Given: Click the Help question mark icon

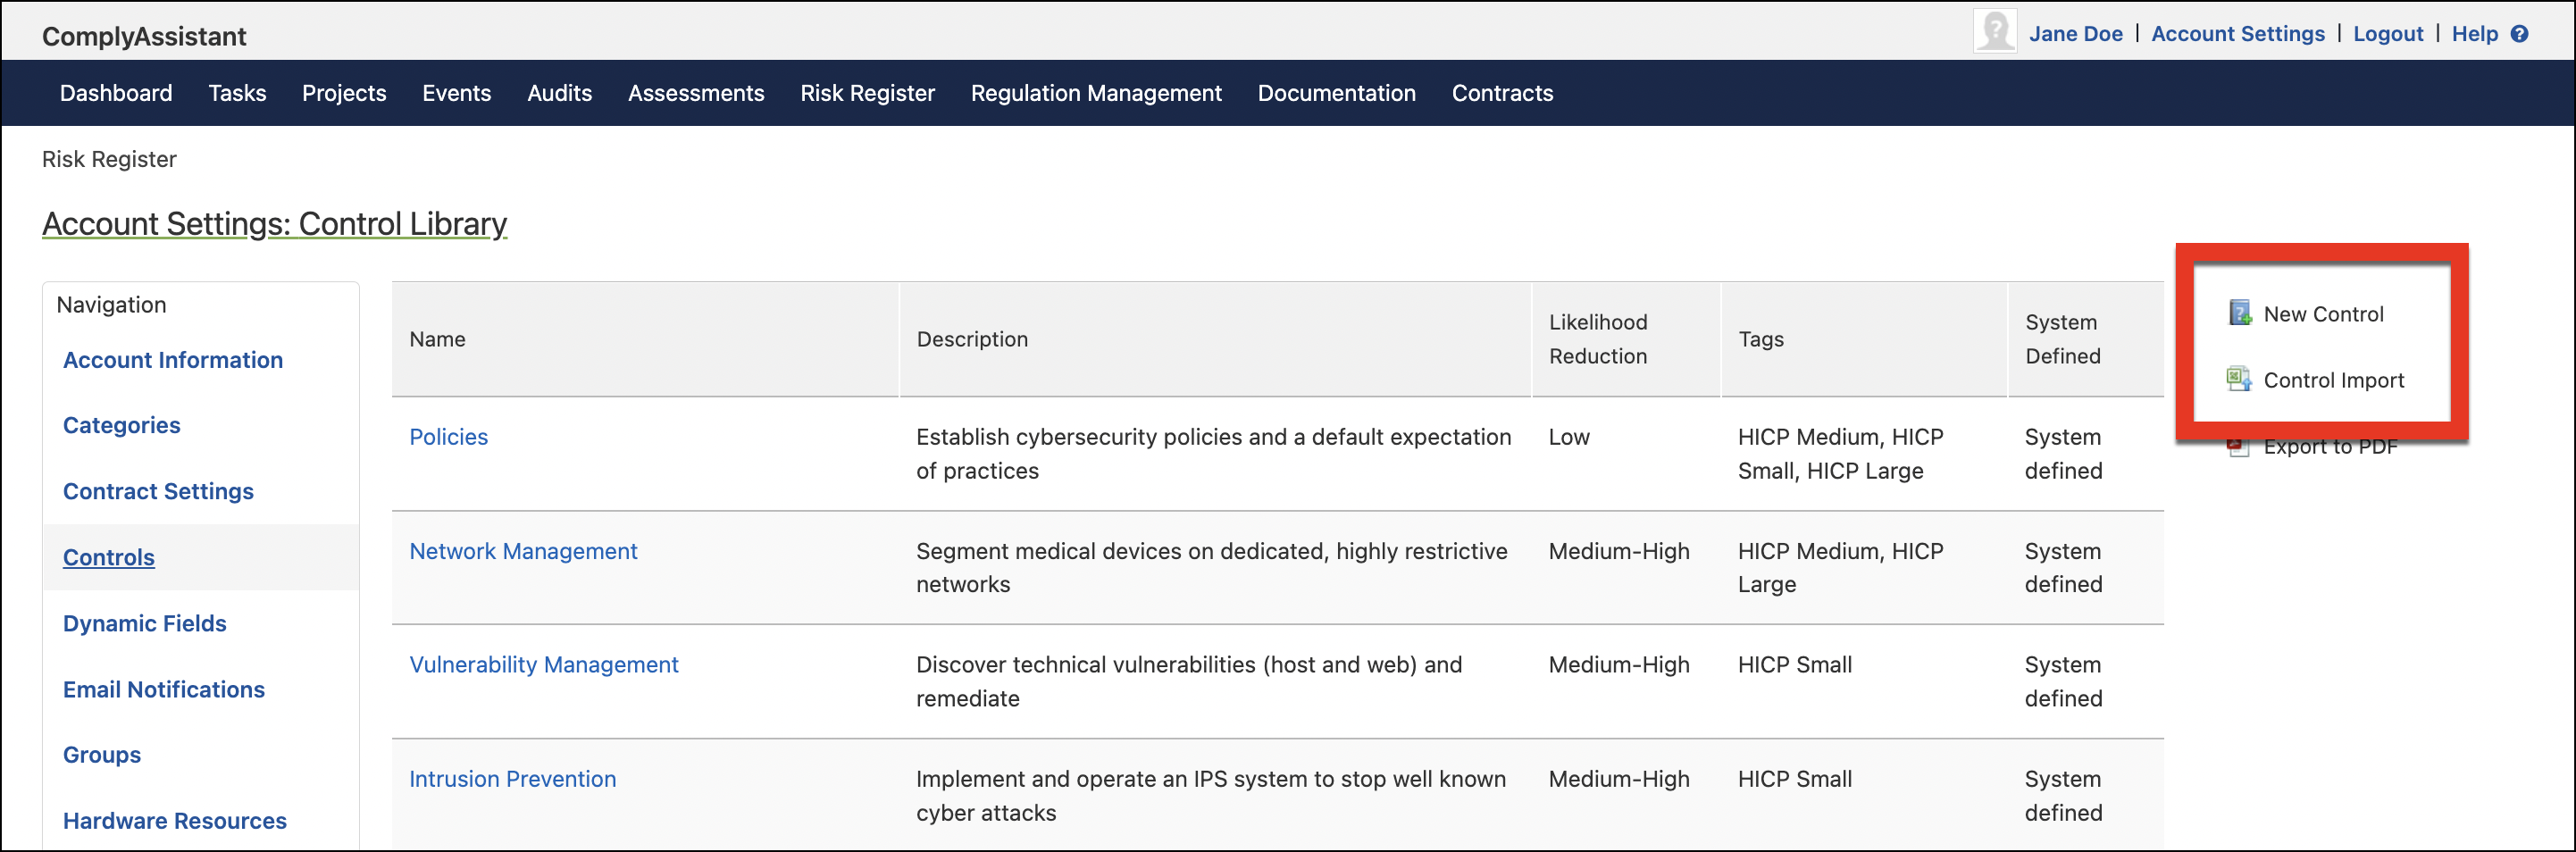Looking at the screenshot, I should coord(2520,33).
